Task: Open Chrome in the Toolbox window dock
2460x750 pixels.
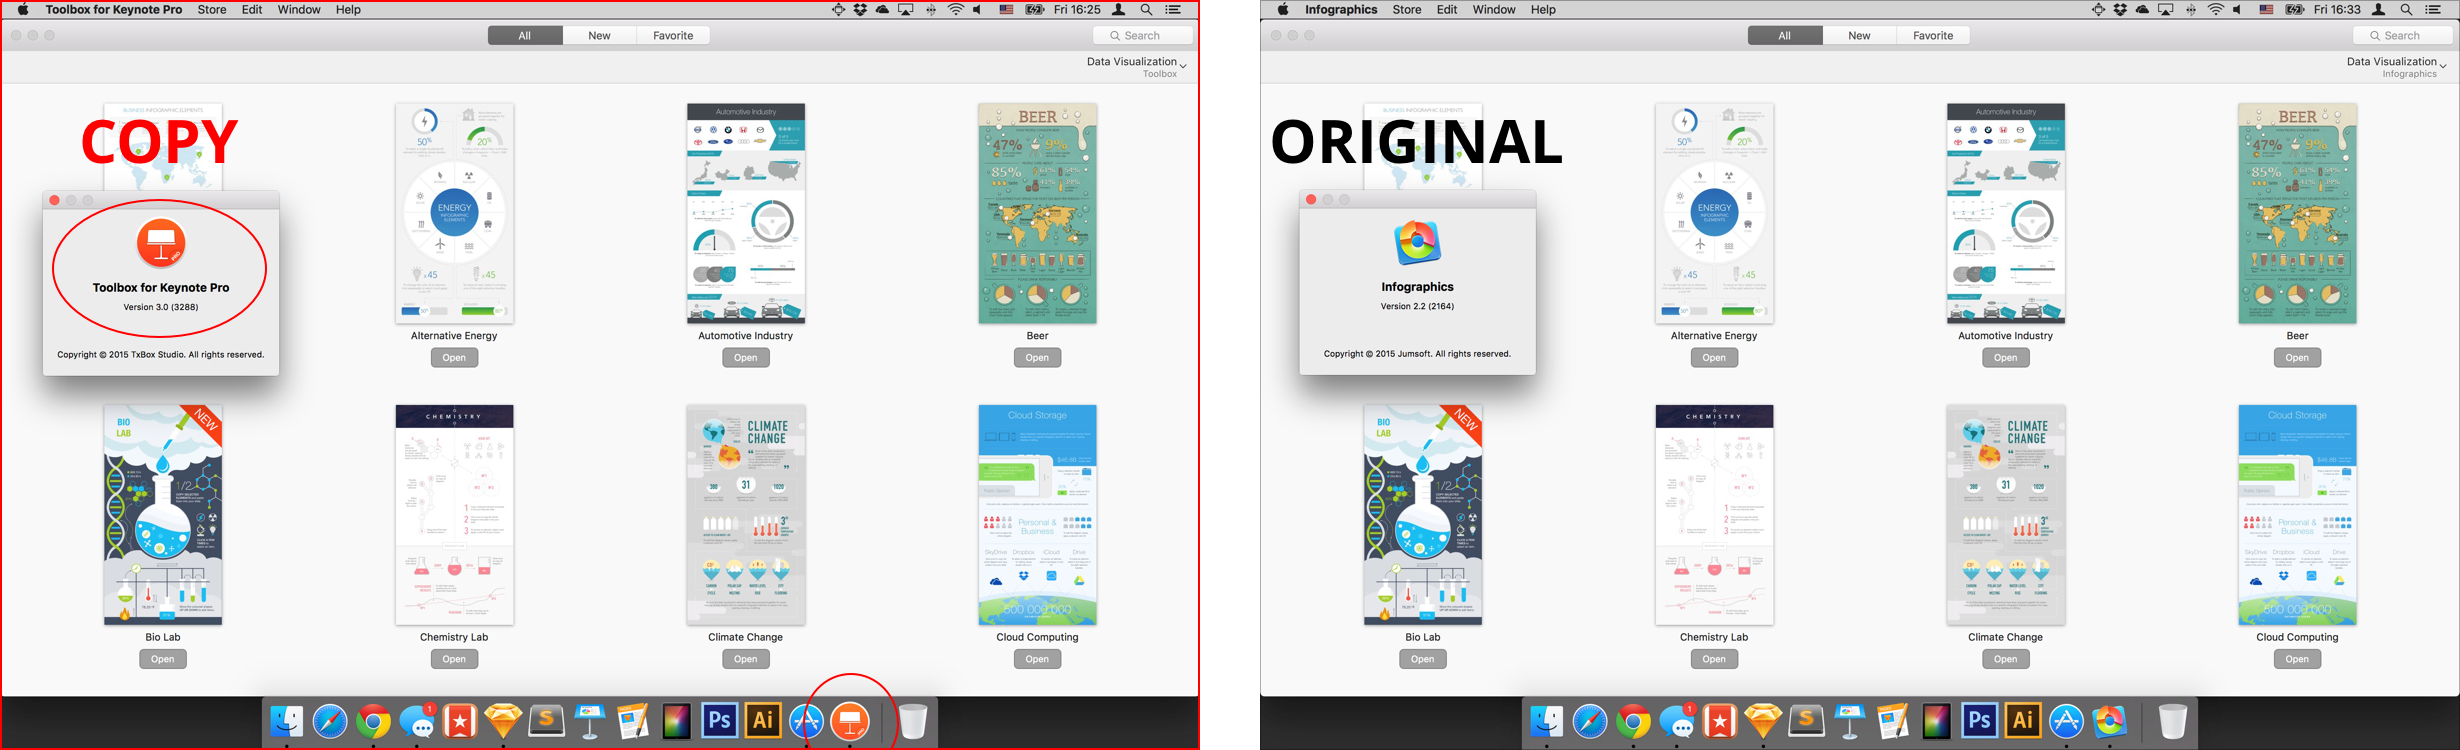Action: (x=374, y=721)
